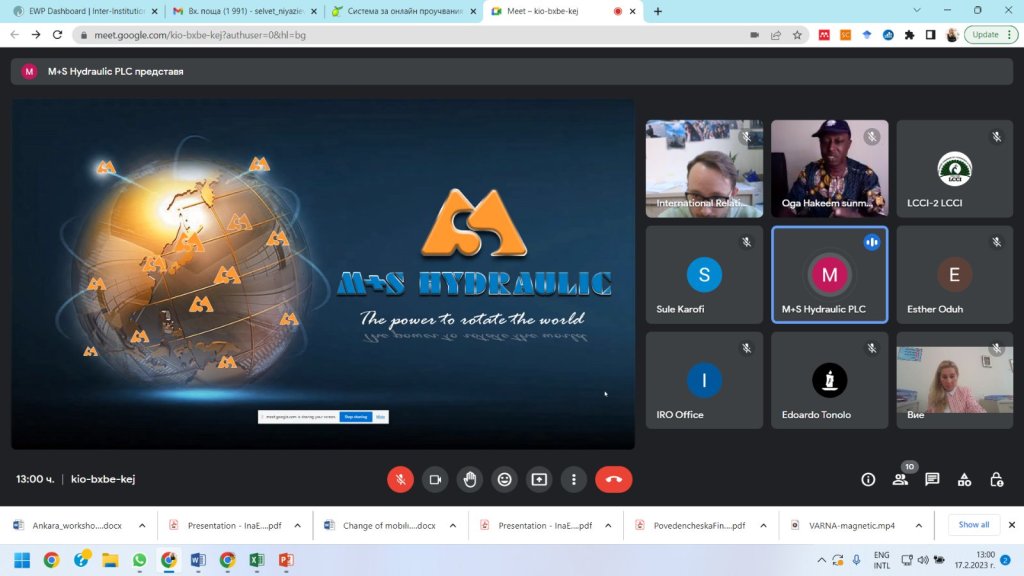Go back in browser history
The height and width of the screenshot is (576, 1024).
14,35
